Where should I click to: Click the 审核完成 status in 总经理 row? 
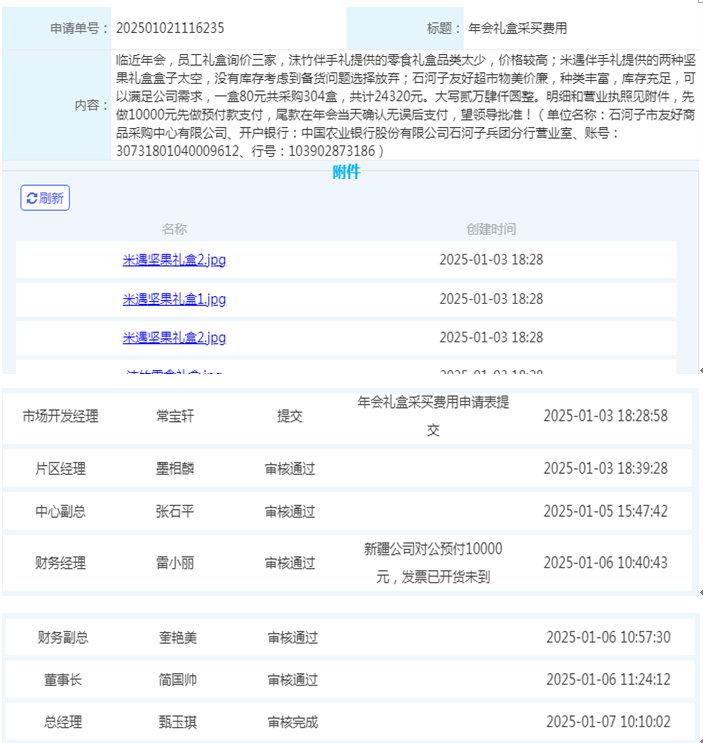[292, 722]
